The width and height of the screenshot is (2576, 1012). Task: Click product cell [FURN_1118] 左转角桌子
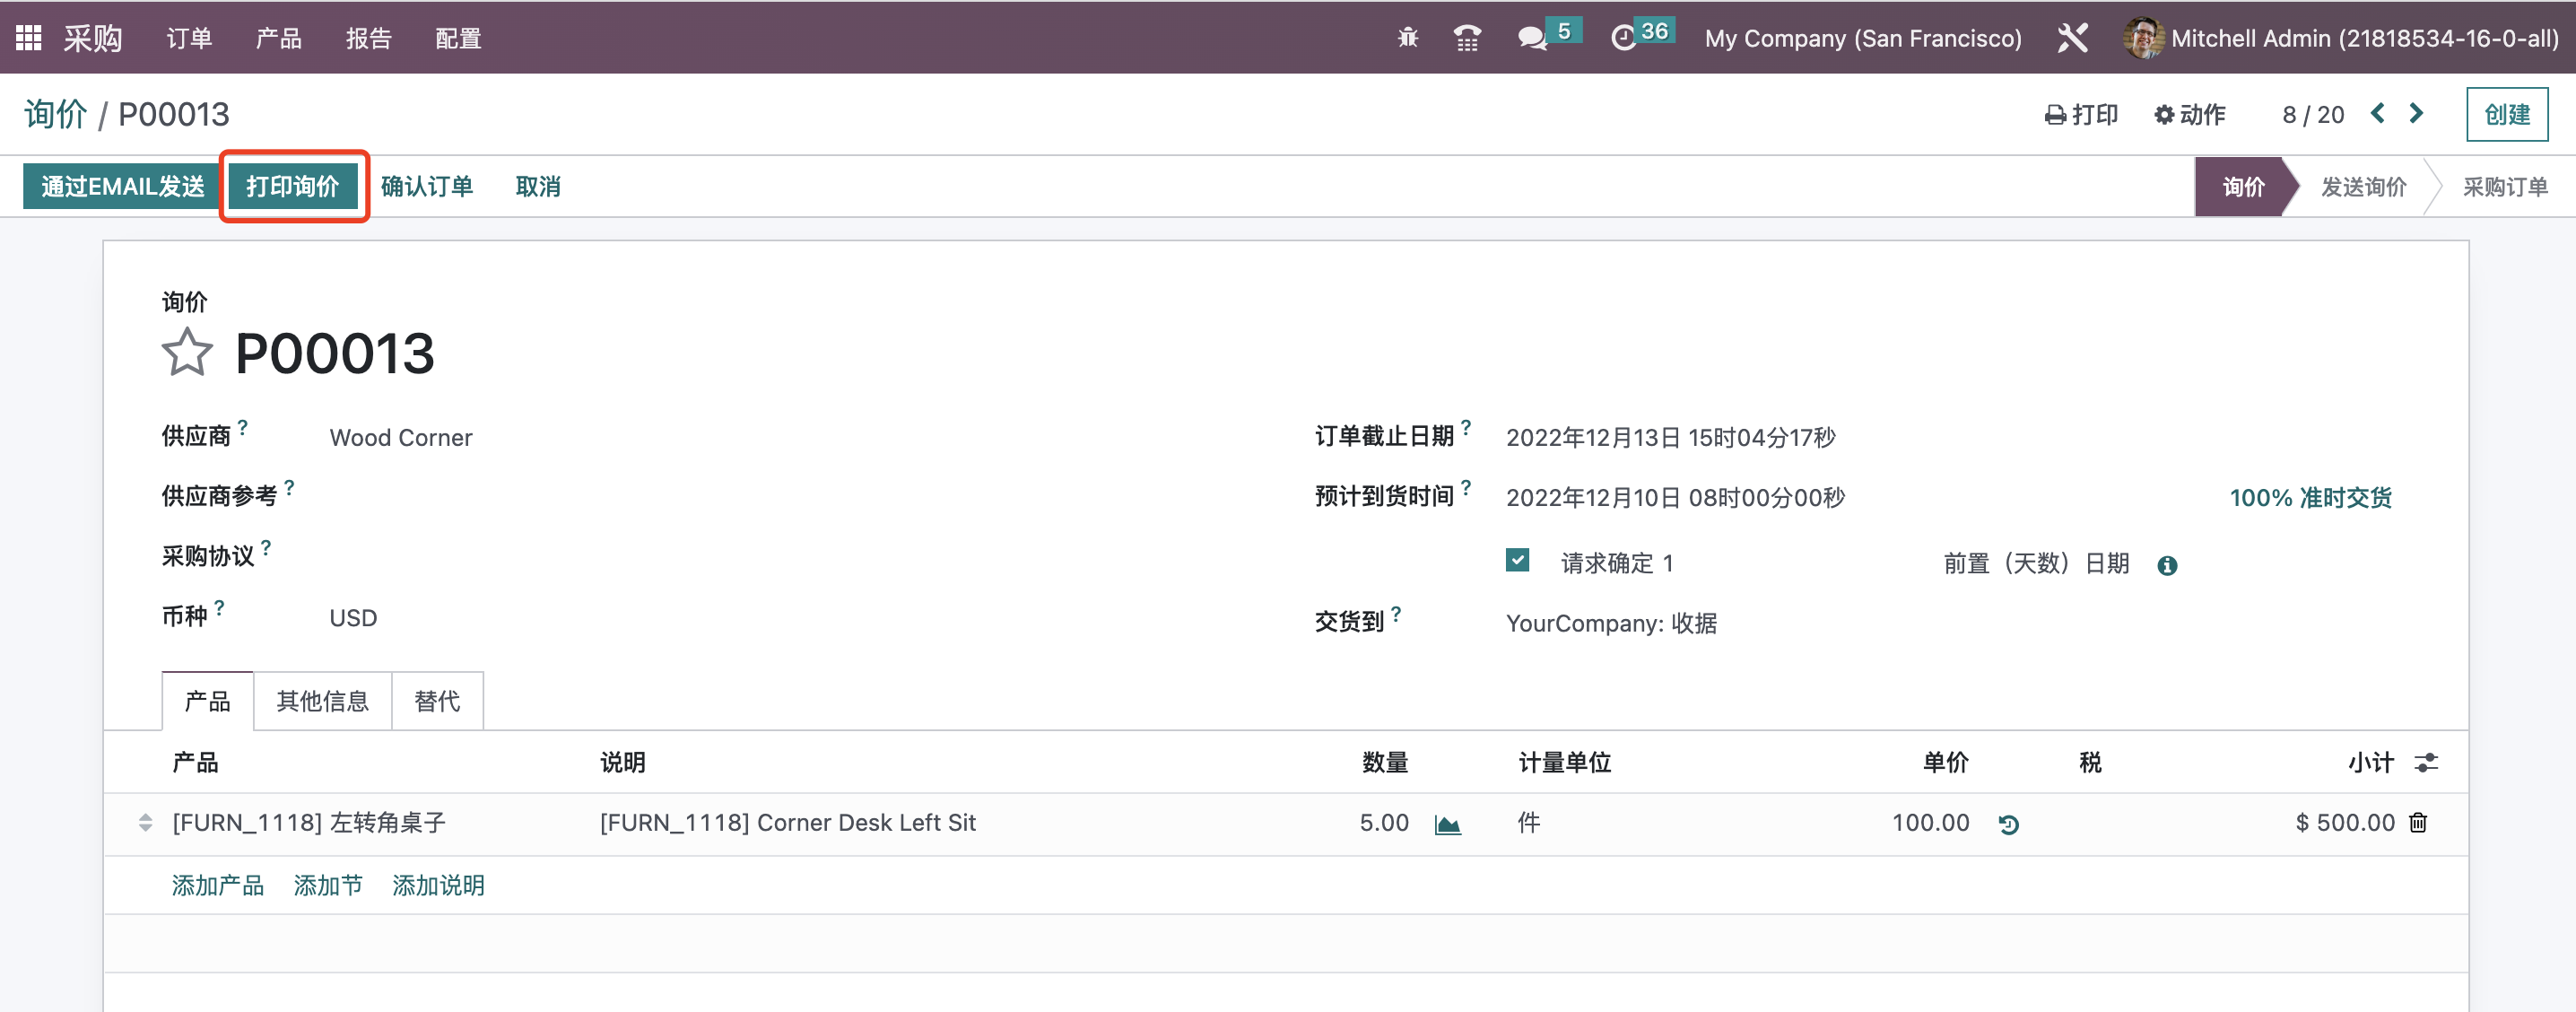(309, 822)
